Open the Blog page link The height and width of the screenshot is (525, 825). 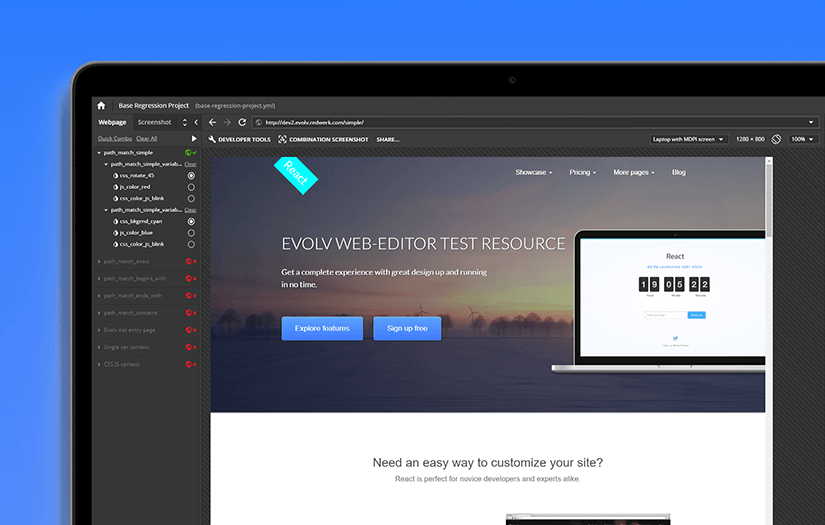pos(679,172)
